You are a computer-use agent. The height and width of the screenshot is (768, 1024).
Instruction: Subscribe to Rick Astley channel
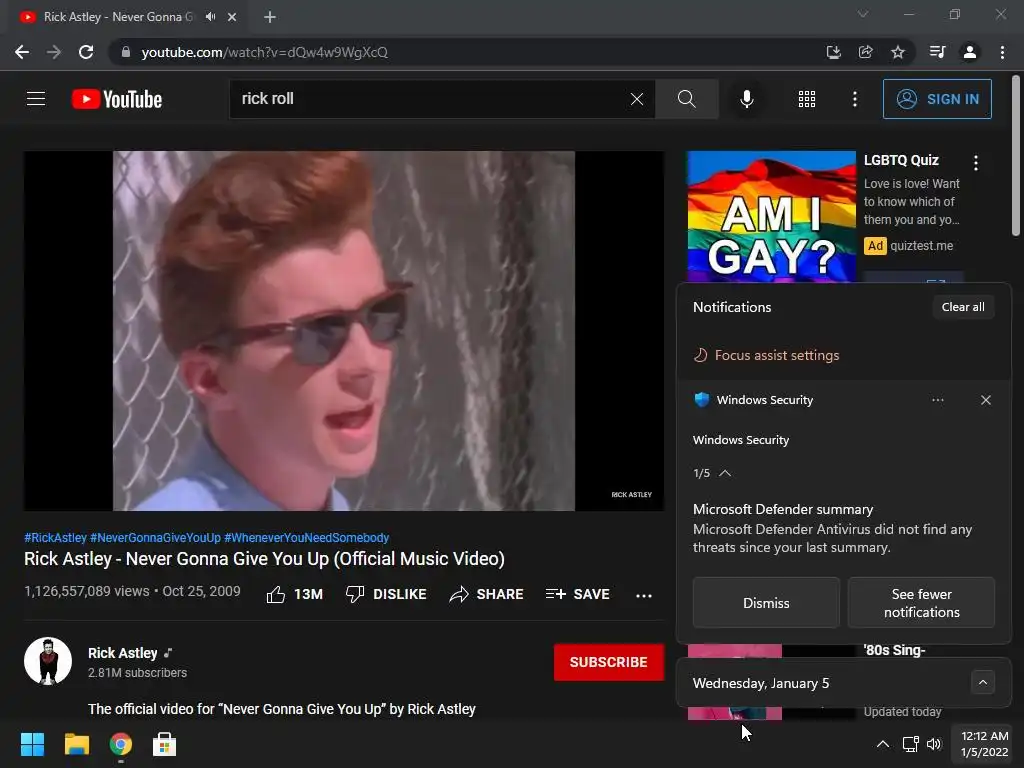coord(609,662)
